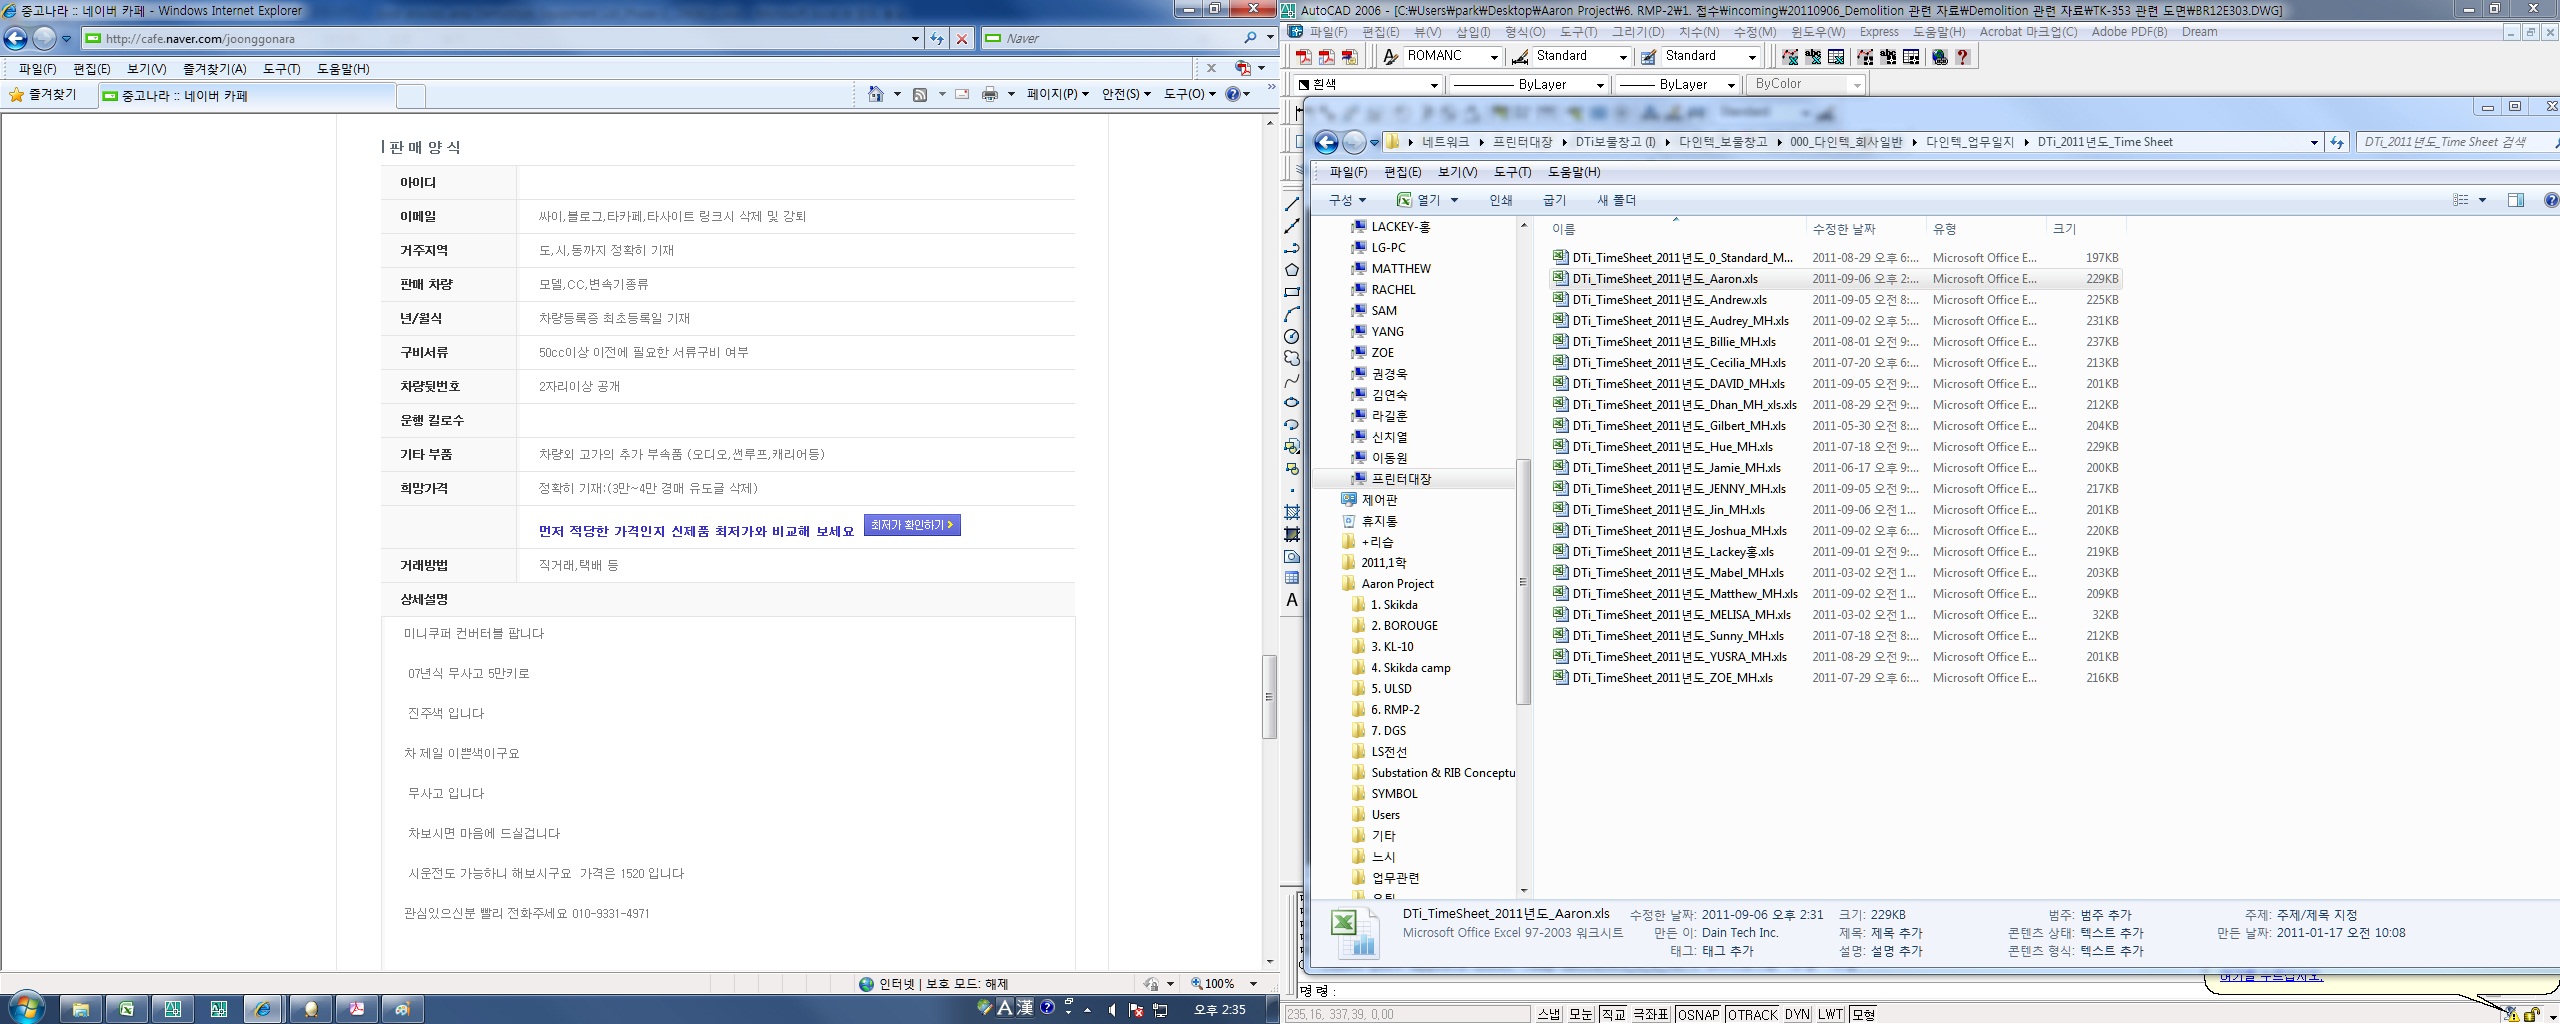Refresh the Explorer address bar
The width and height of the screenshot is (2560, 1024).
coord(2337,142)
